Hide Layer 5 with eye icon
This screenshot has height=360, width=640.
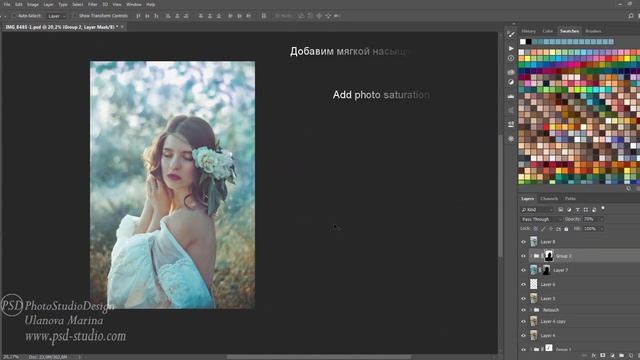[x=524, y=298]
